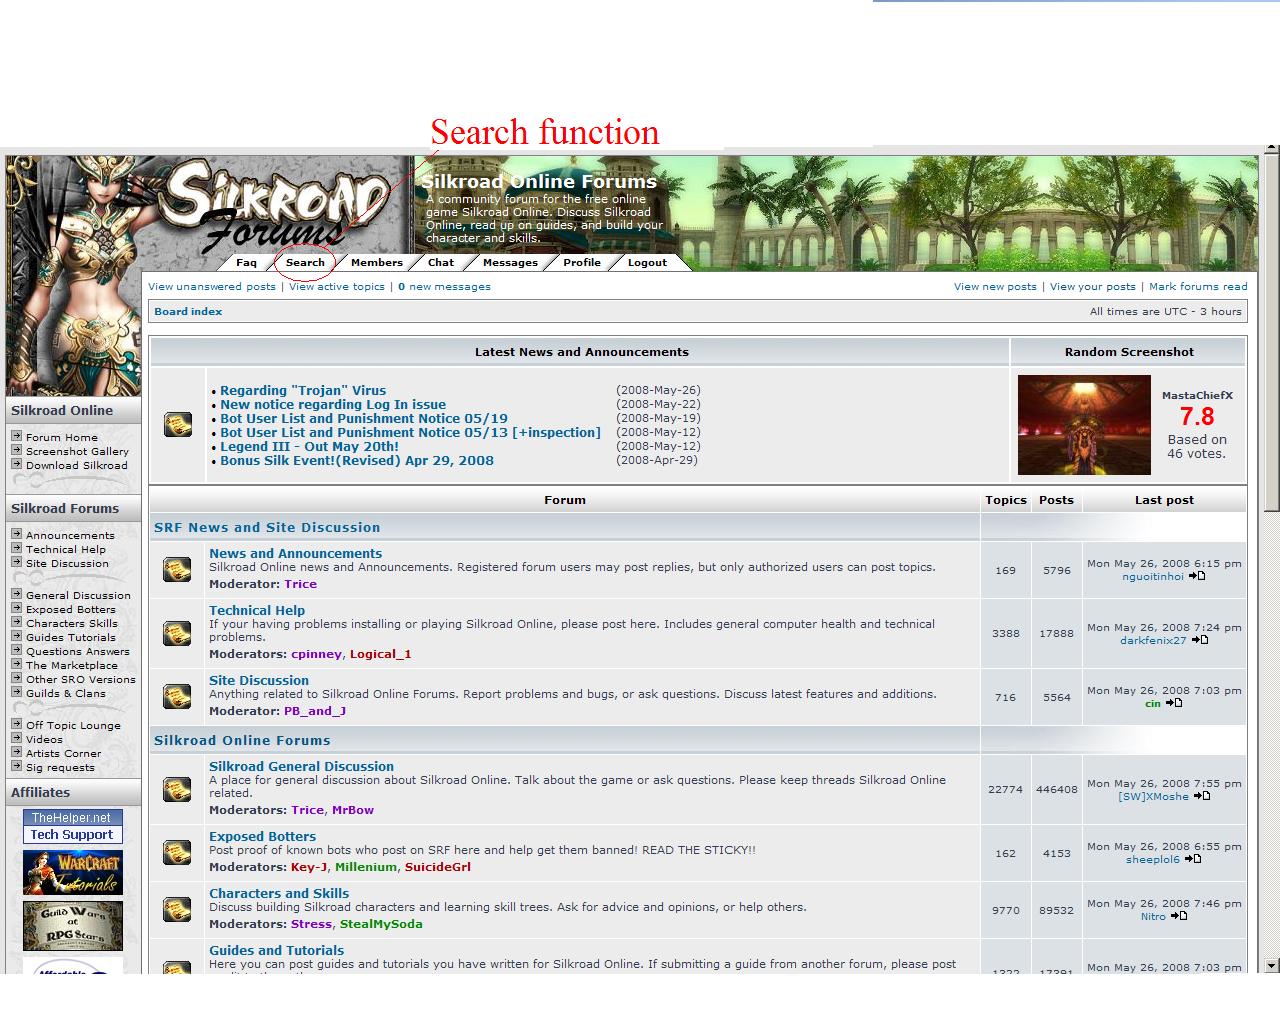This screenshot has height=1024, width=1280.
Task: Click the arrow icon next to Download Silkroad
Action: (15, 465)
